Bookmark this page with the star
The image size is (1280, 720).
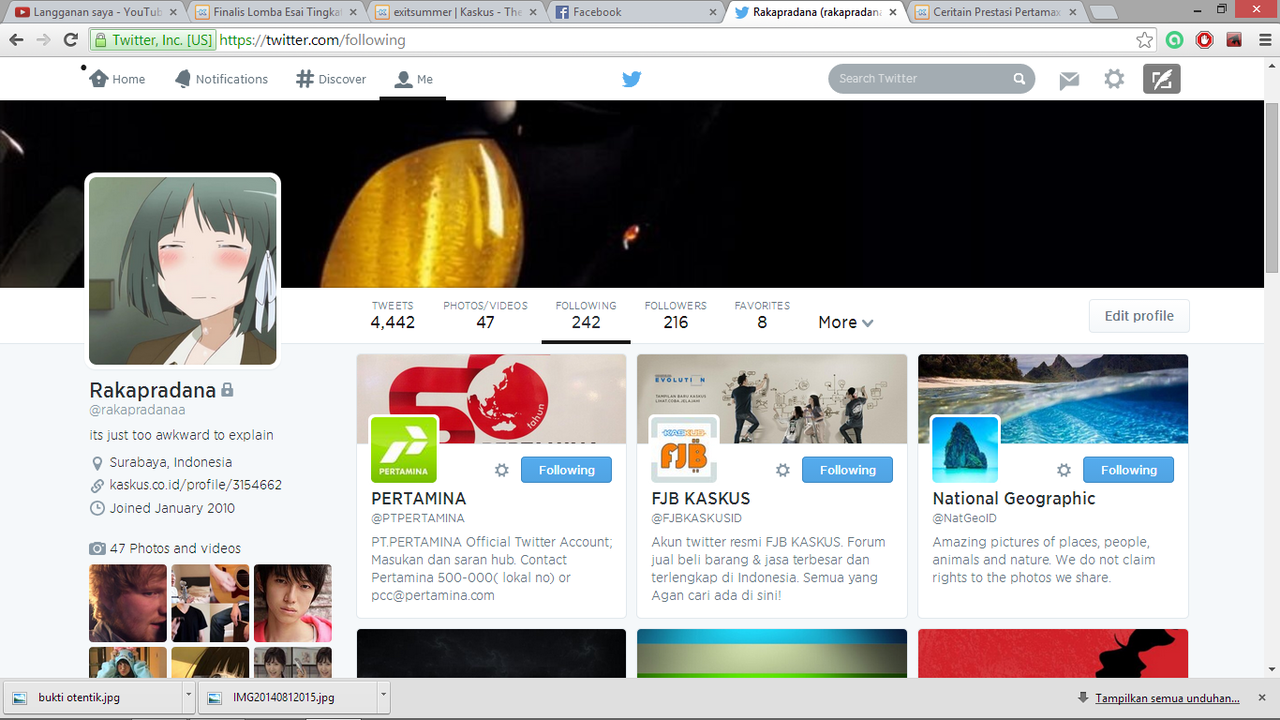tap(1145, 40)
